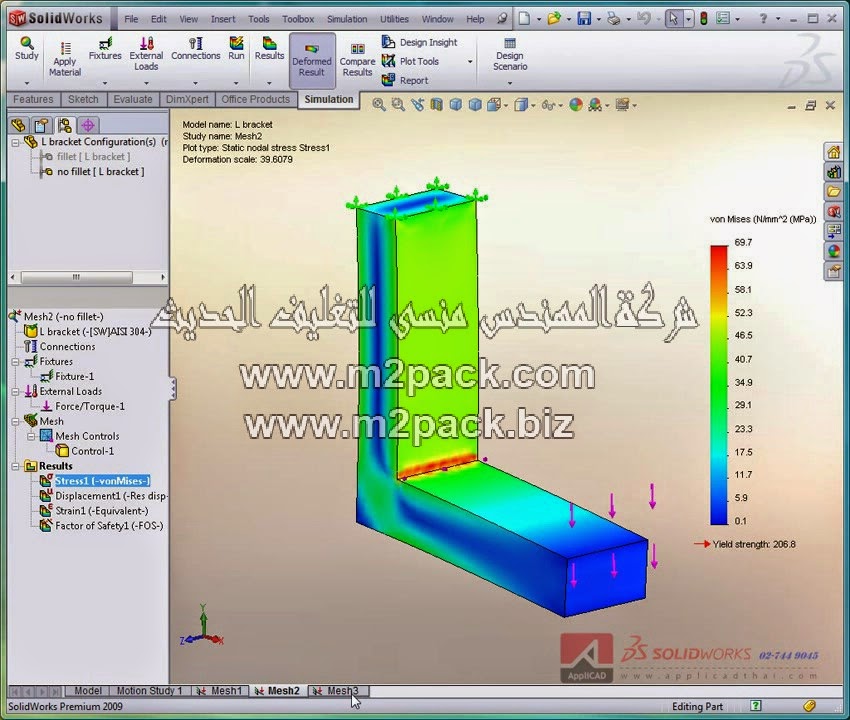850x720 pixels.
Task: Click the Previous View icon
Action: click(417, 104)
